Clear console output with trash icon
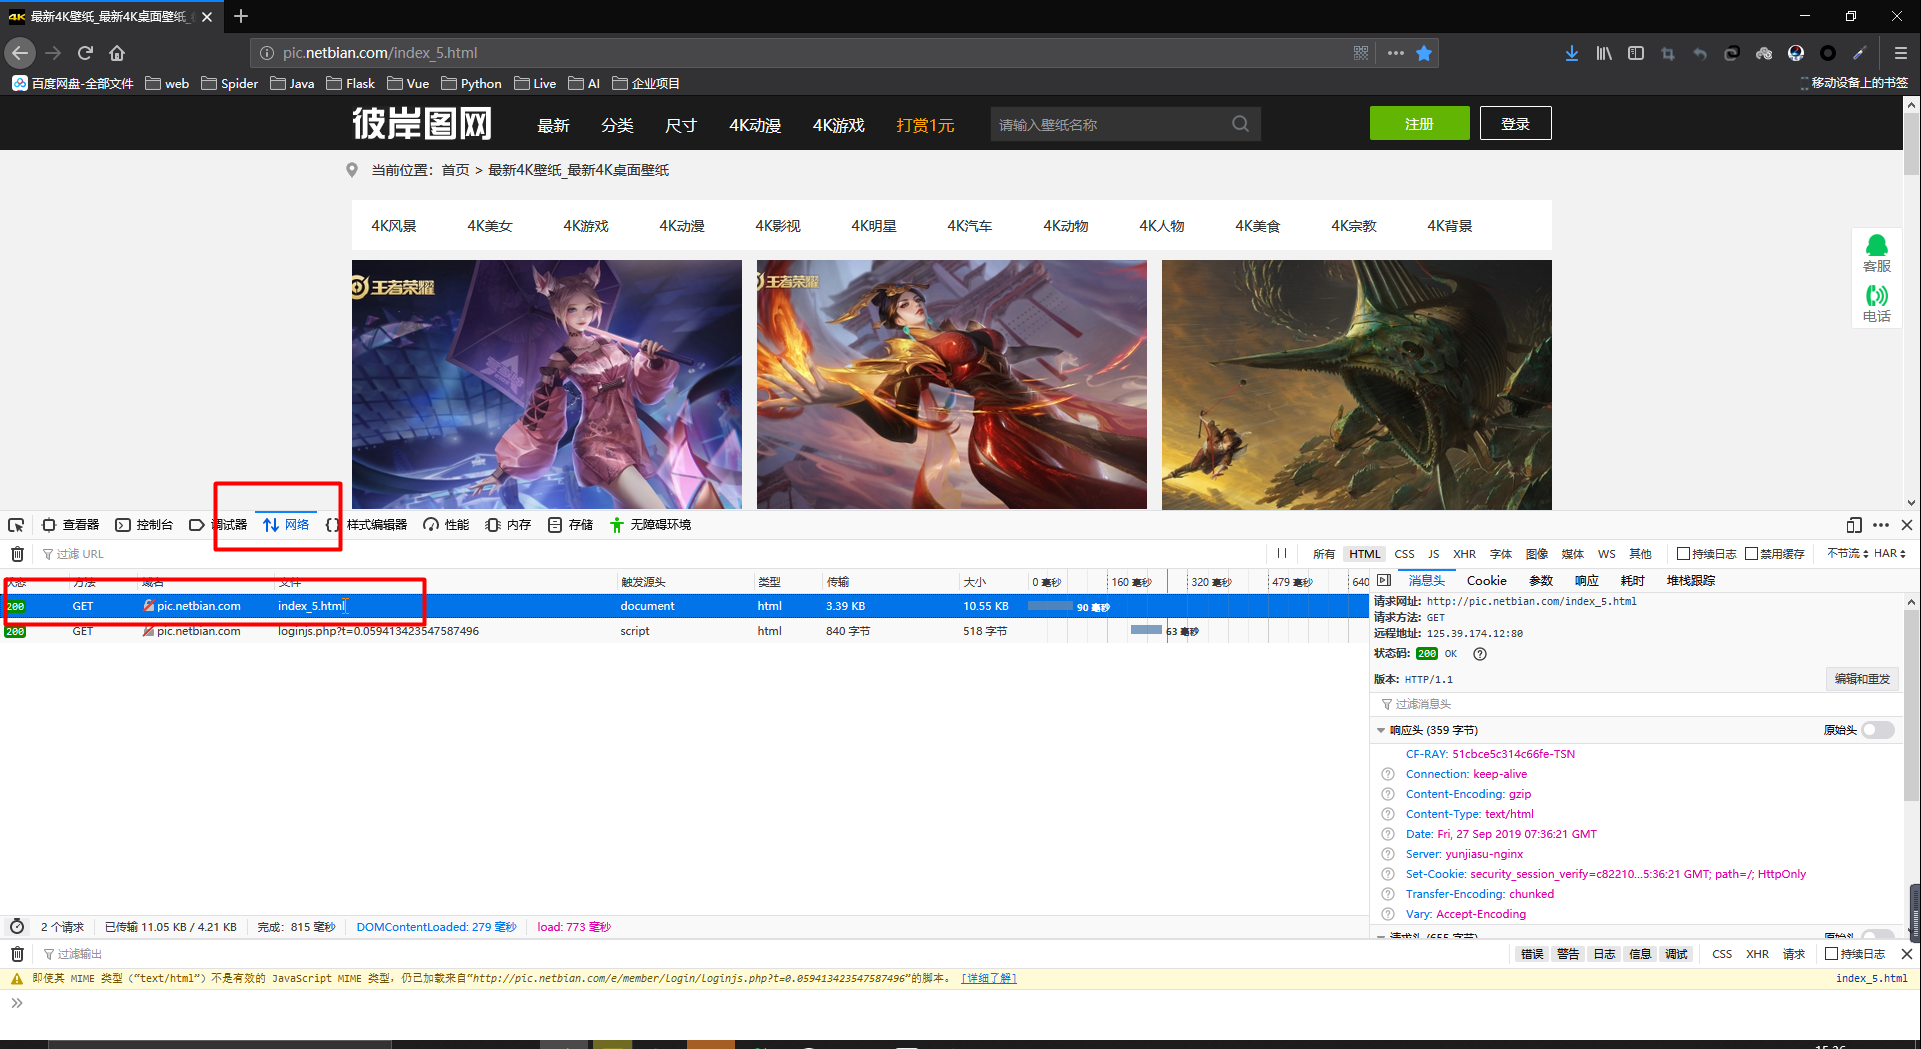This screenshot has width=1921, height=1049. click(17, 954)
